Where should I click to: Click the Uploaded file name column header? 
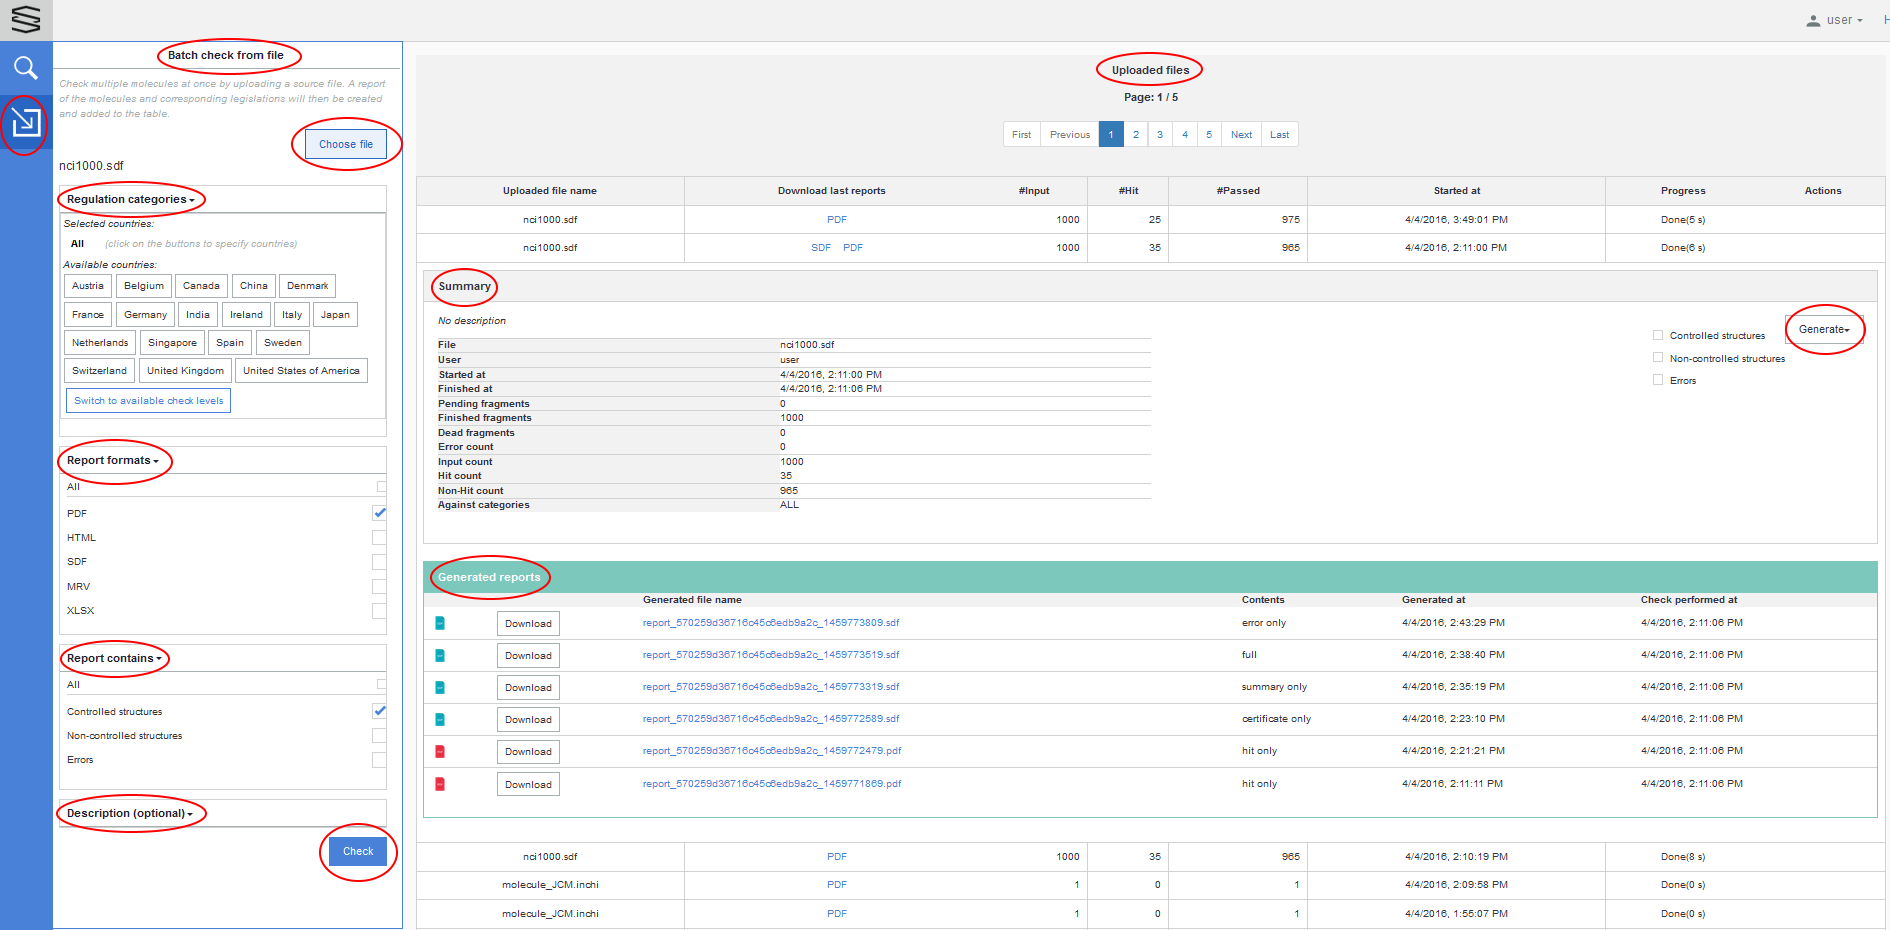550,191
